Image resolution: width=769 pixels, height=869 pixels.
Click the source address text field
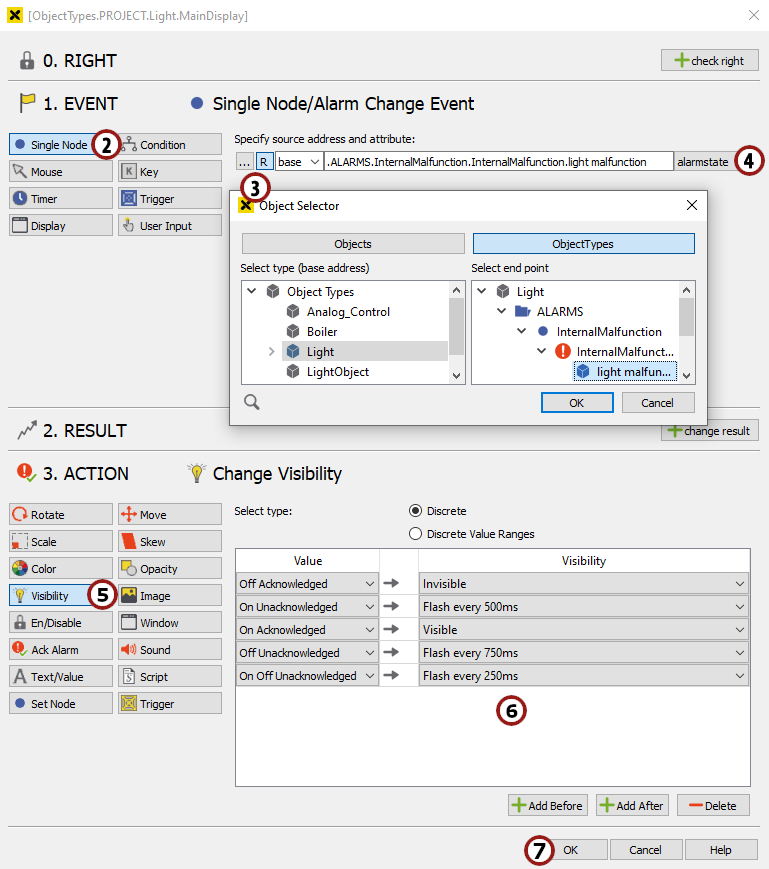498,161
